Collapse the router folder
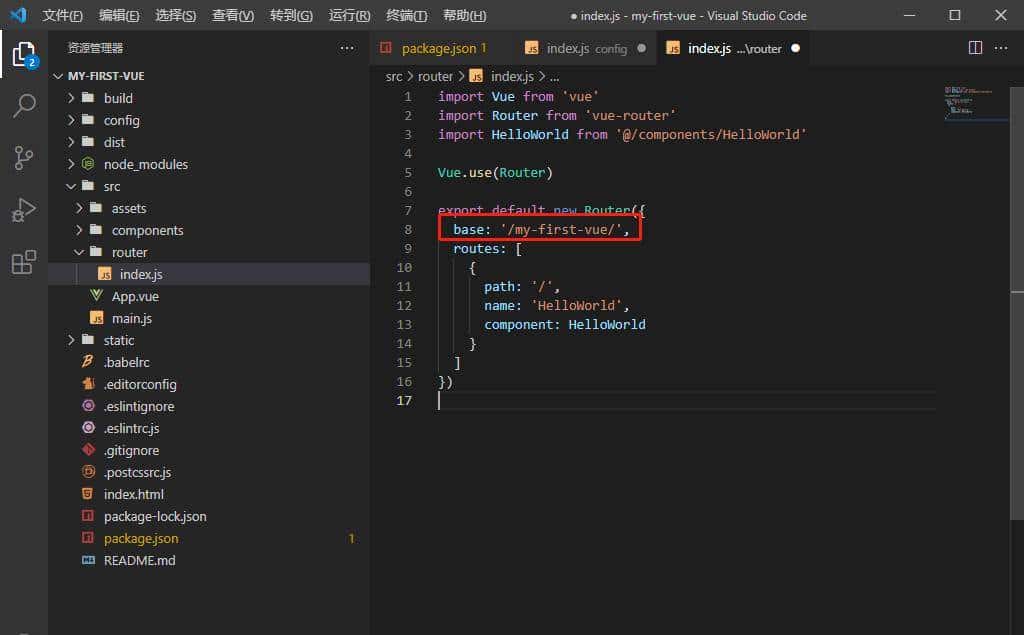Screen dimensions: 1024x635 (129, 252)
